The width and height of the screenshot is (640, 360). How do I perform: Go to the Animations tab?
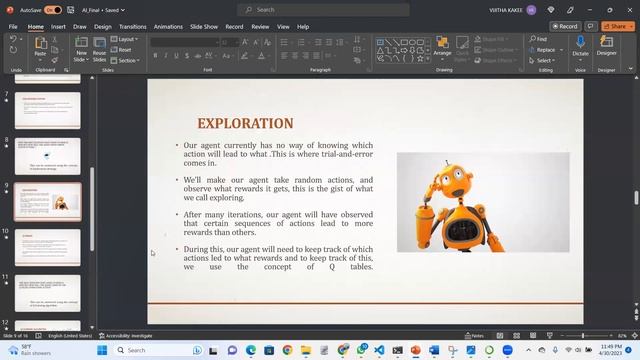pyautogui.click(x=168, y=27)
